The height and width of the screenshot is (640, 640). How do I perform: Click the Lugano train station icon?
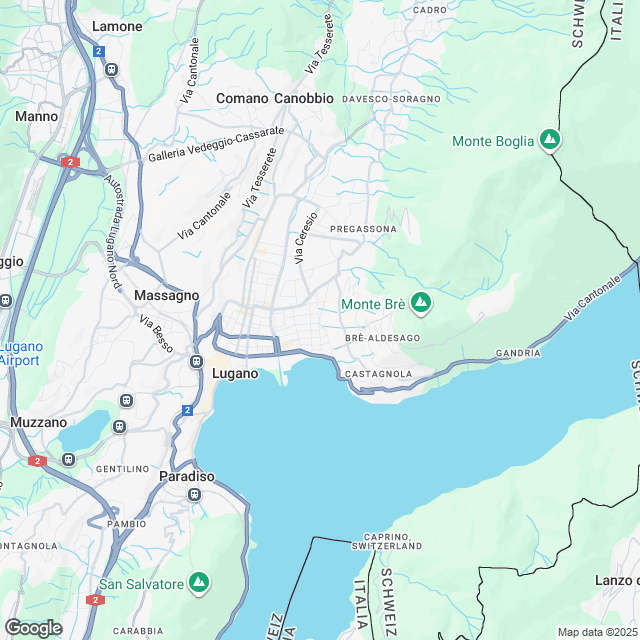tap(196, 361)
